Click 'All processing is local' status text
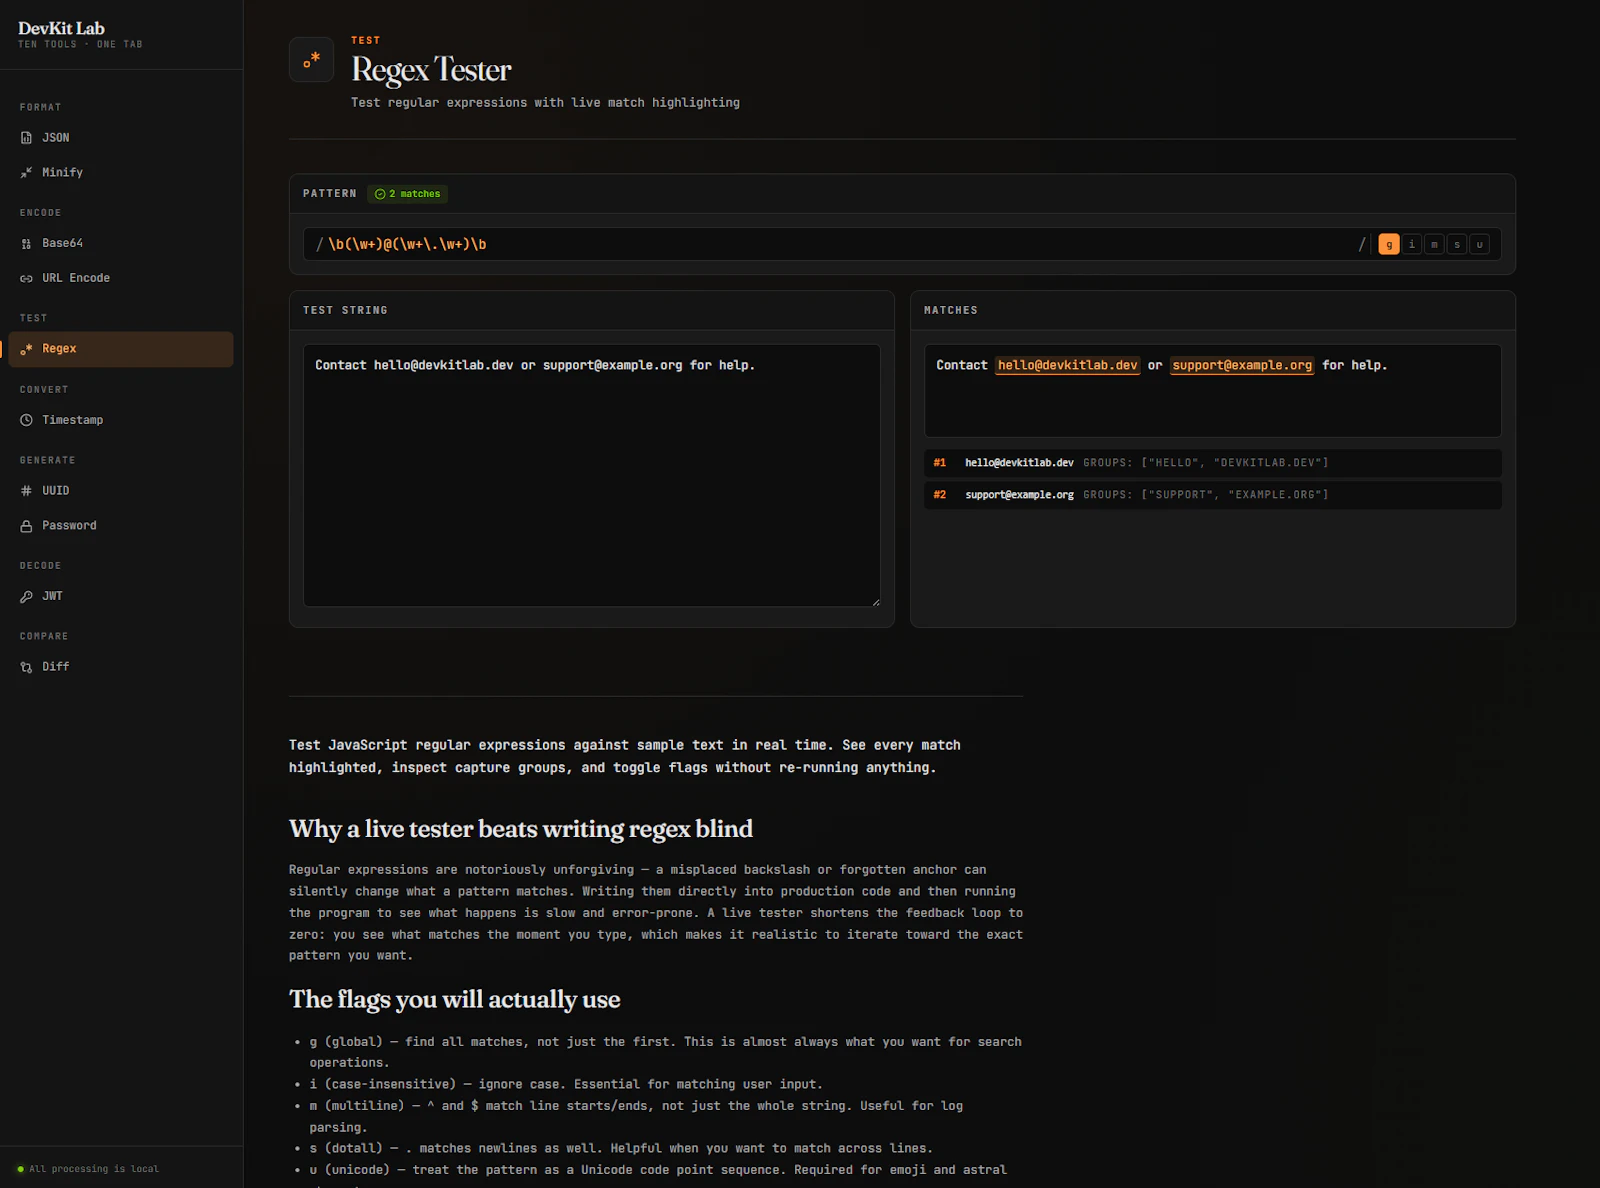The width and height of the screenshot is (1600, 1188). [x=94, y=1169]
